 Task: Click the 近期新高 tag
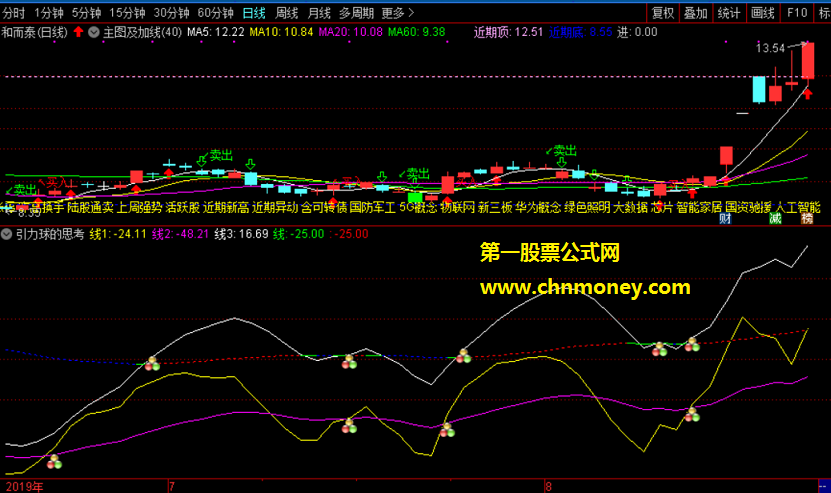(x=226, y=207)
